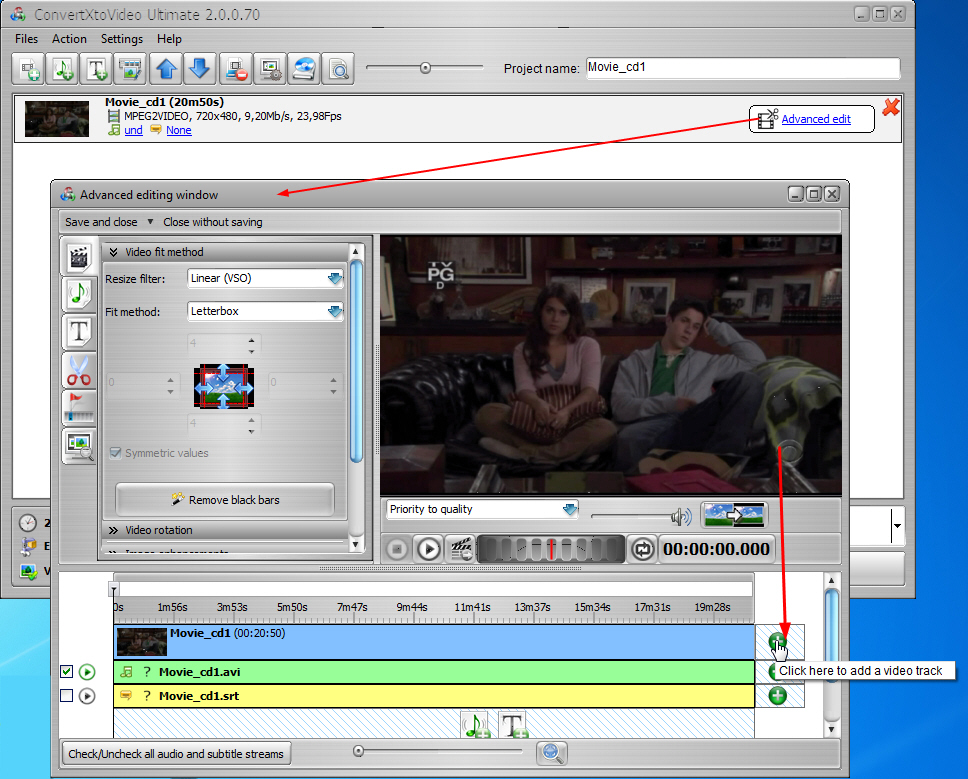This screenshot has height=779, width=968.
Task: Delete Movie_cd1 with the red X
Action: [x=891, y=107]
